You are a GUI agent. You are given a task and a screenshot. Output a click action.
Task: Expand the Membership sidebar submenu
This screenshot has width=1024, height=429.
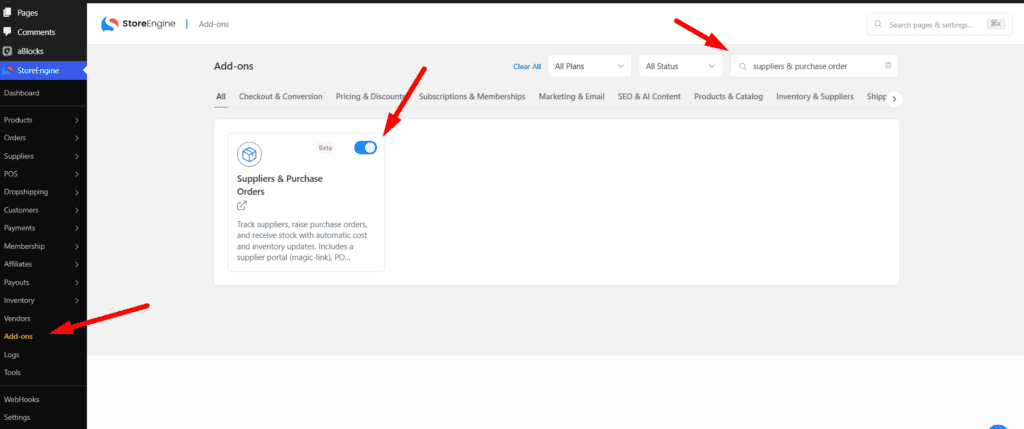(77, 246)
